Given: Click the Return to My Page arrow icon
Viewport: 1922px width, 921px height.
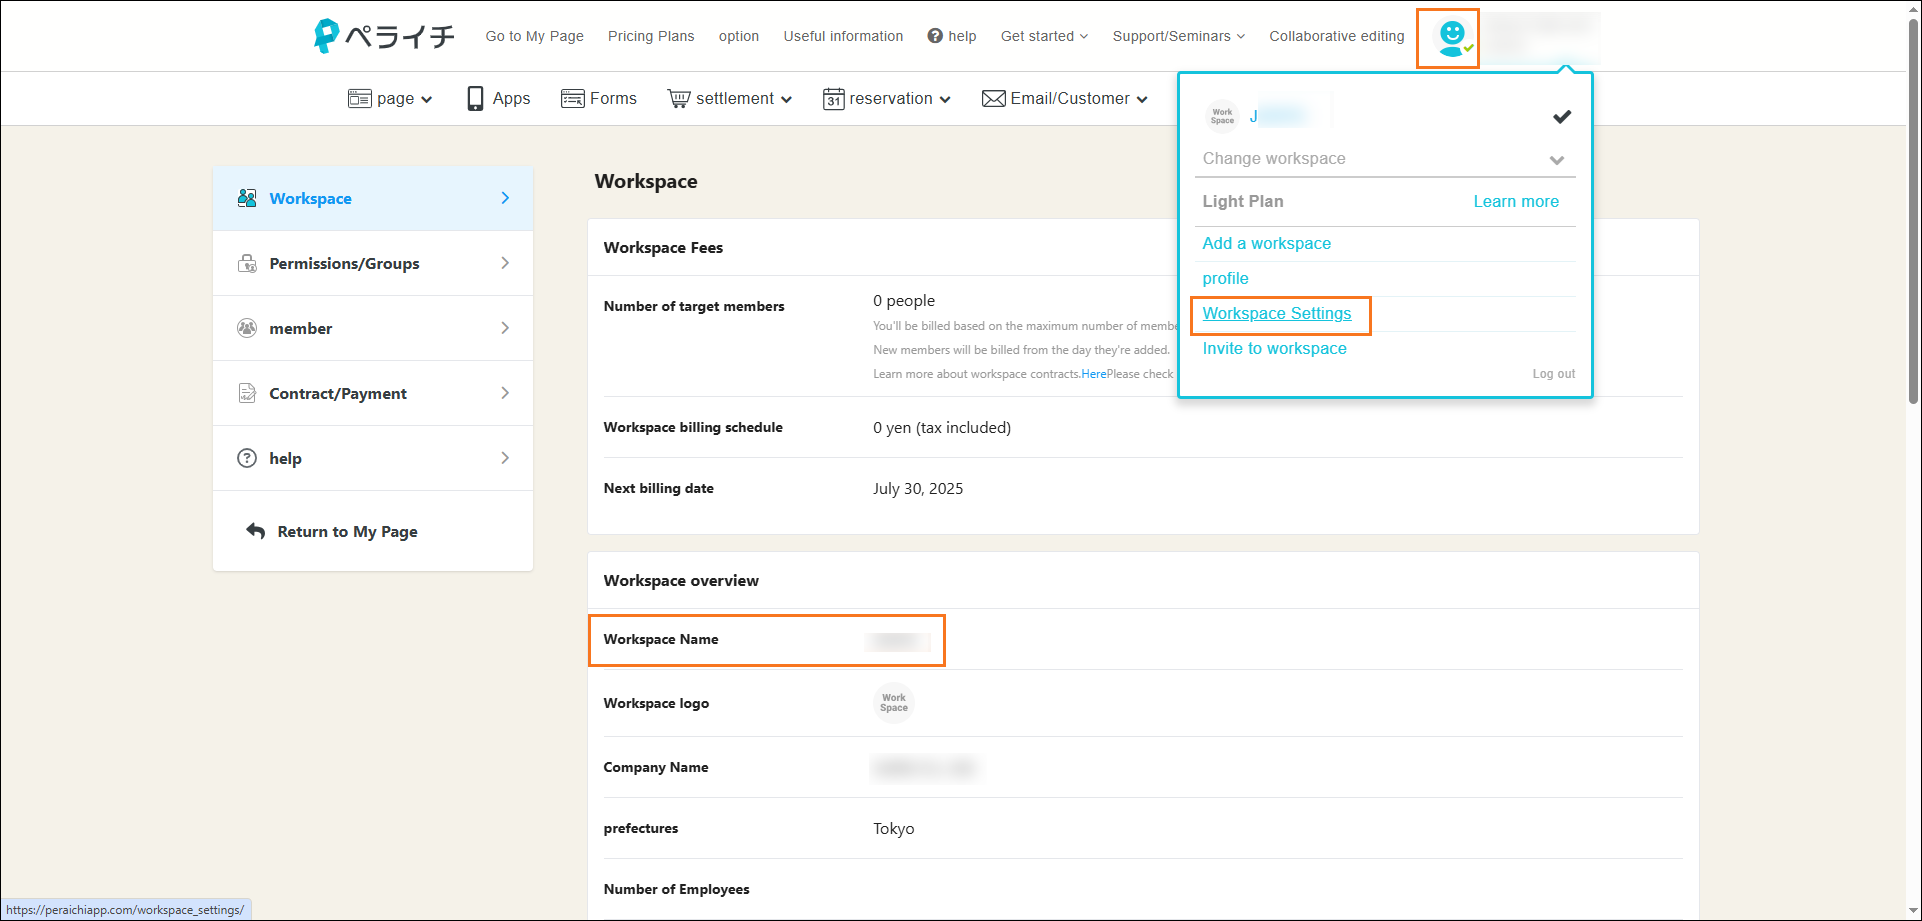Looking at the screenshot, I should (x=256, y=531).
